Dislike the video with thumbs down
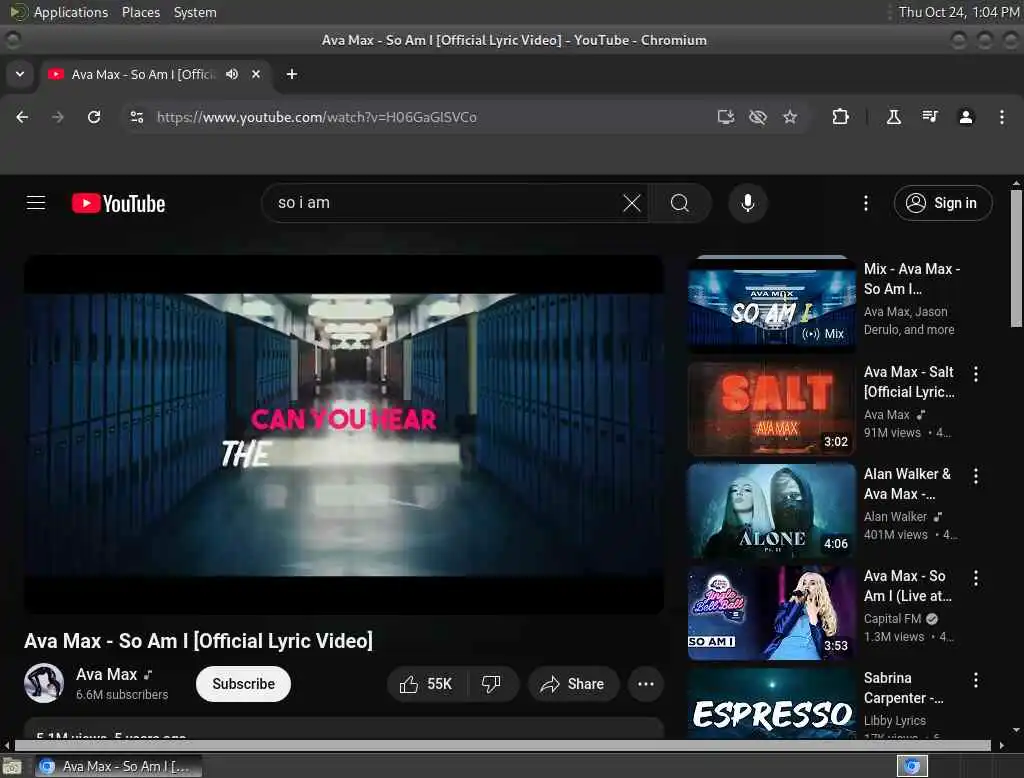This screenshot has height=778, width=1024. pos(491,684)
